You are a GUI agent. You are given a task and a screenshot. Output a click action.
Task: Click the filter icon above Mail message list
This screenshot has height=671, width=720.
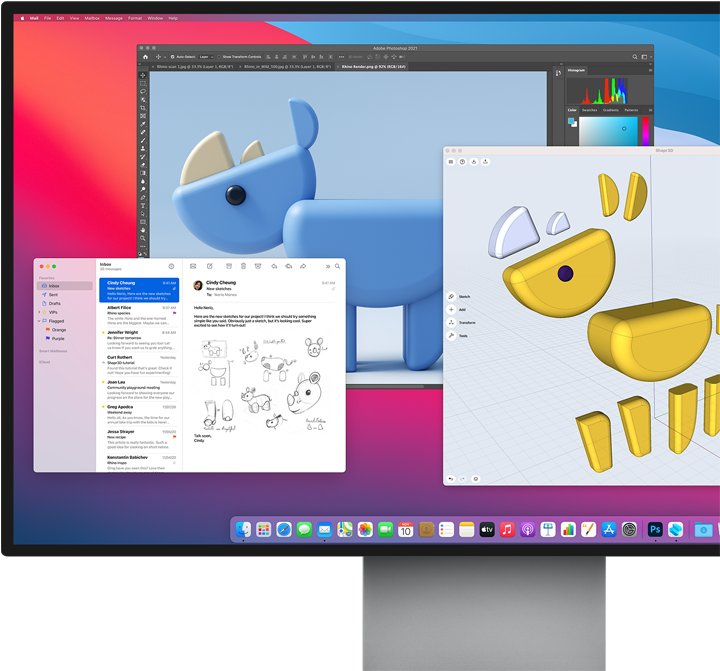[x=171, y=266]
